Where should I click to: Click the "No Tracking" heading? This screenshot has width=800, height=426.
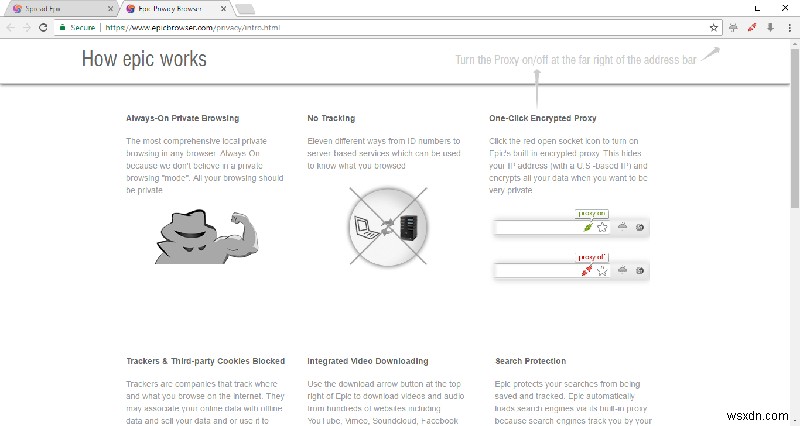point(331,118)
